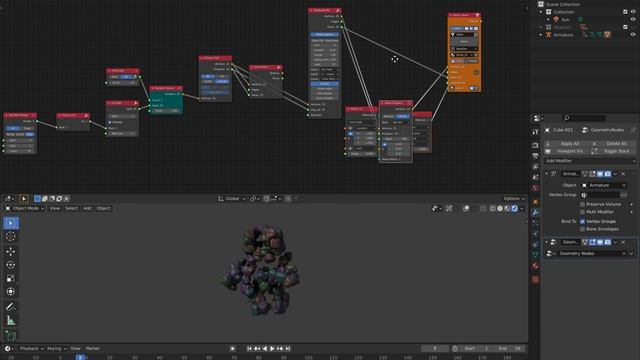Jump to the timeline end frame

[x=288, y=349]
